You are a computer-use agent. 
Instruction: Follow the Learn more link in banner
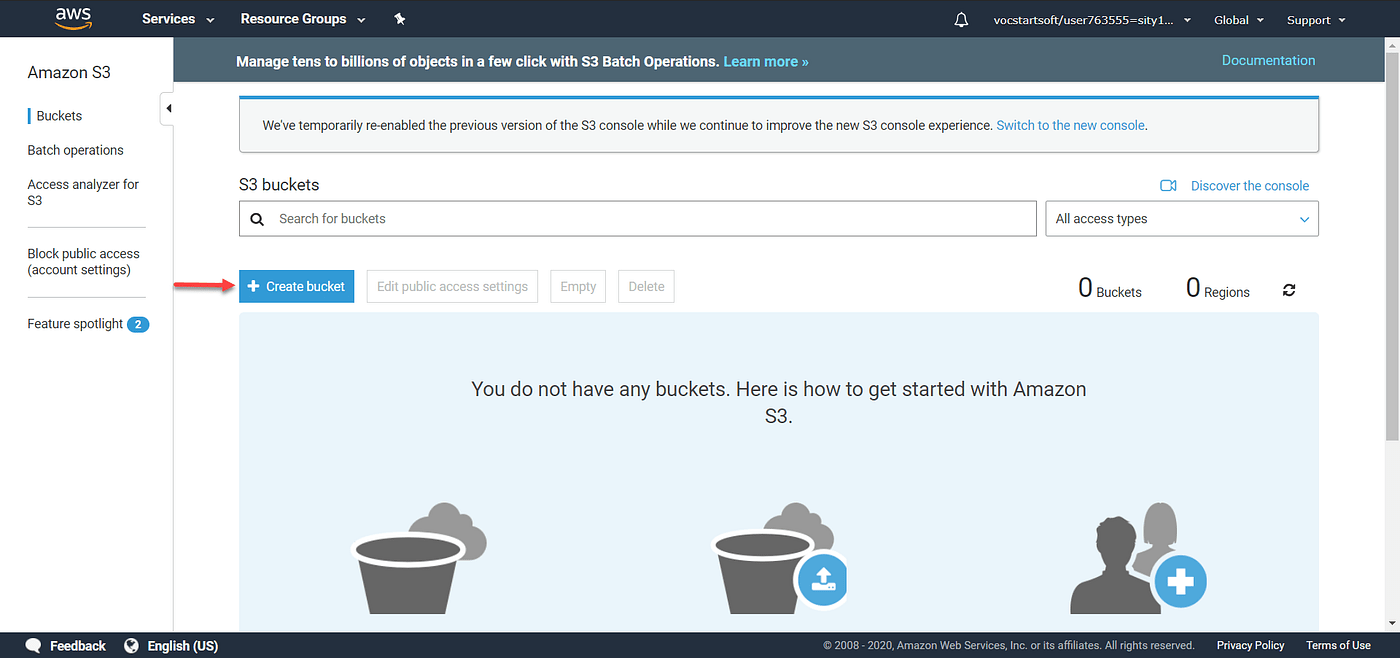coord(766,62)
